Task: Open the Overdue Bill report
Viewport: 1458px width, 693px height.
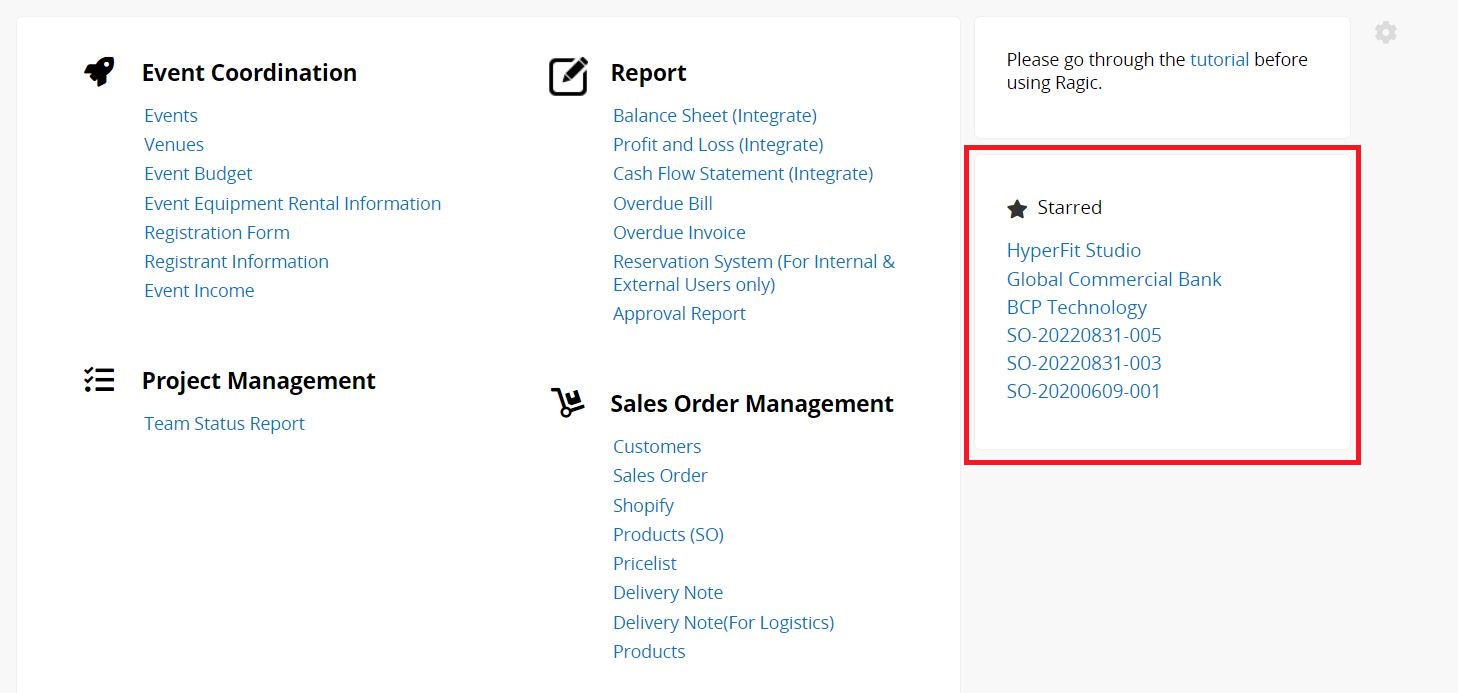Action: [x=663, y=204]
